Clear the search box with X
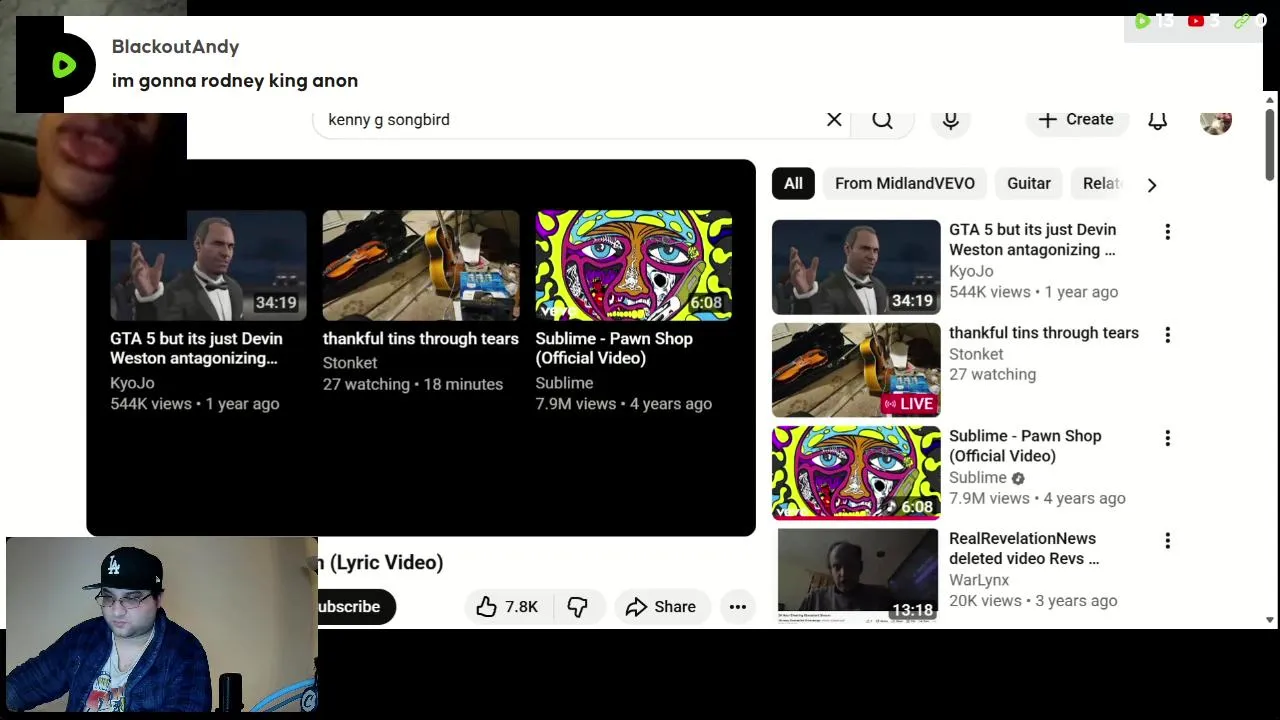The width and height of the screenshot is (1280, 720). click(x=834, y=119)
